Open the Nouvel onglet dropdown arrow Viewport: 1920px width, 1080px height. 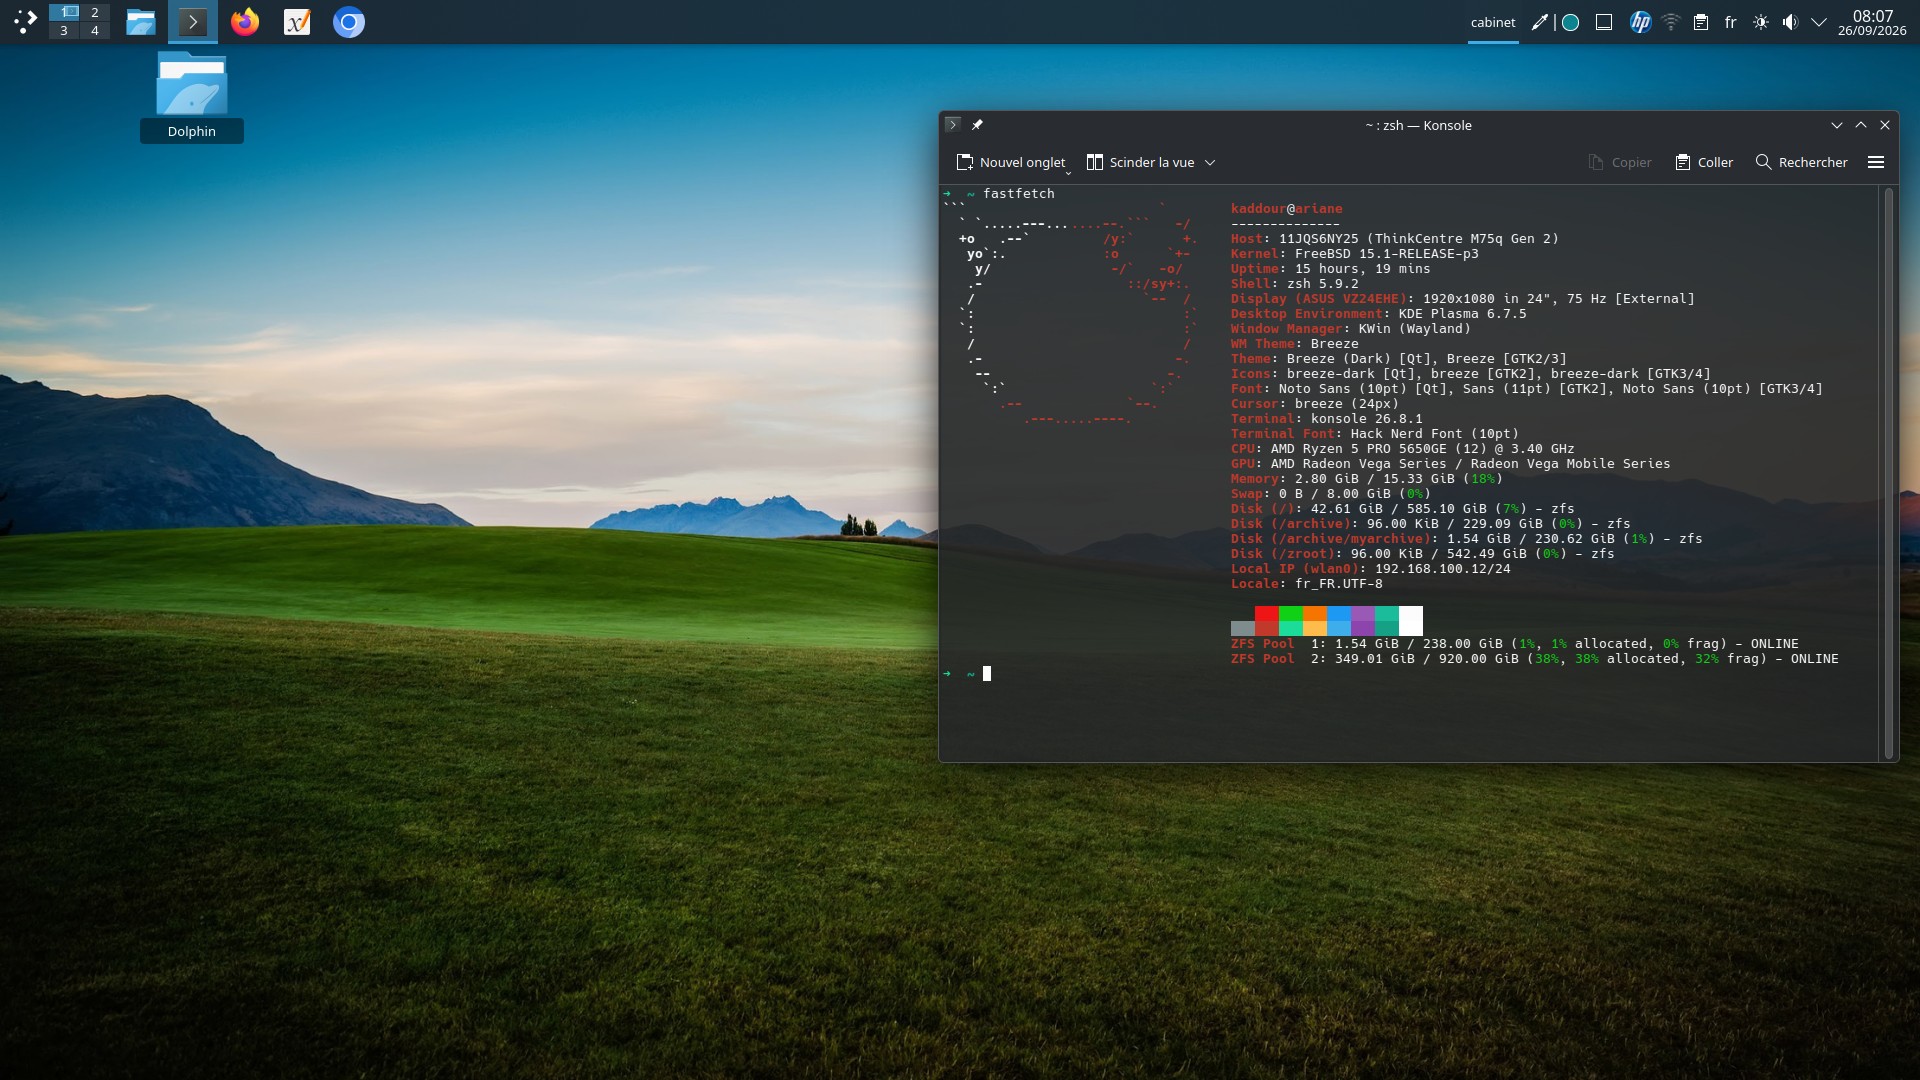pyautogui.click(x=1068, y=171)
